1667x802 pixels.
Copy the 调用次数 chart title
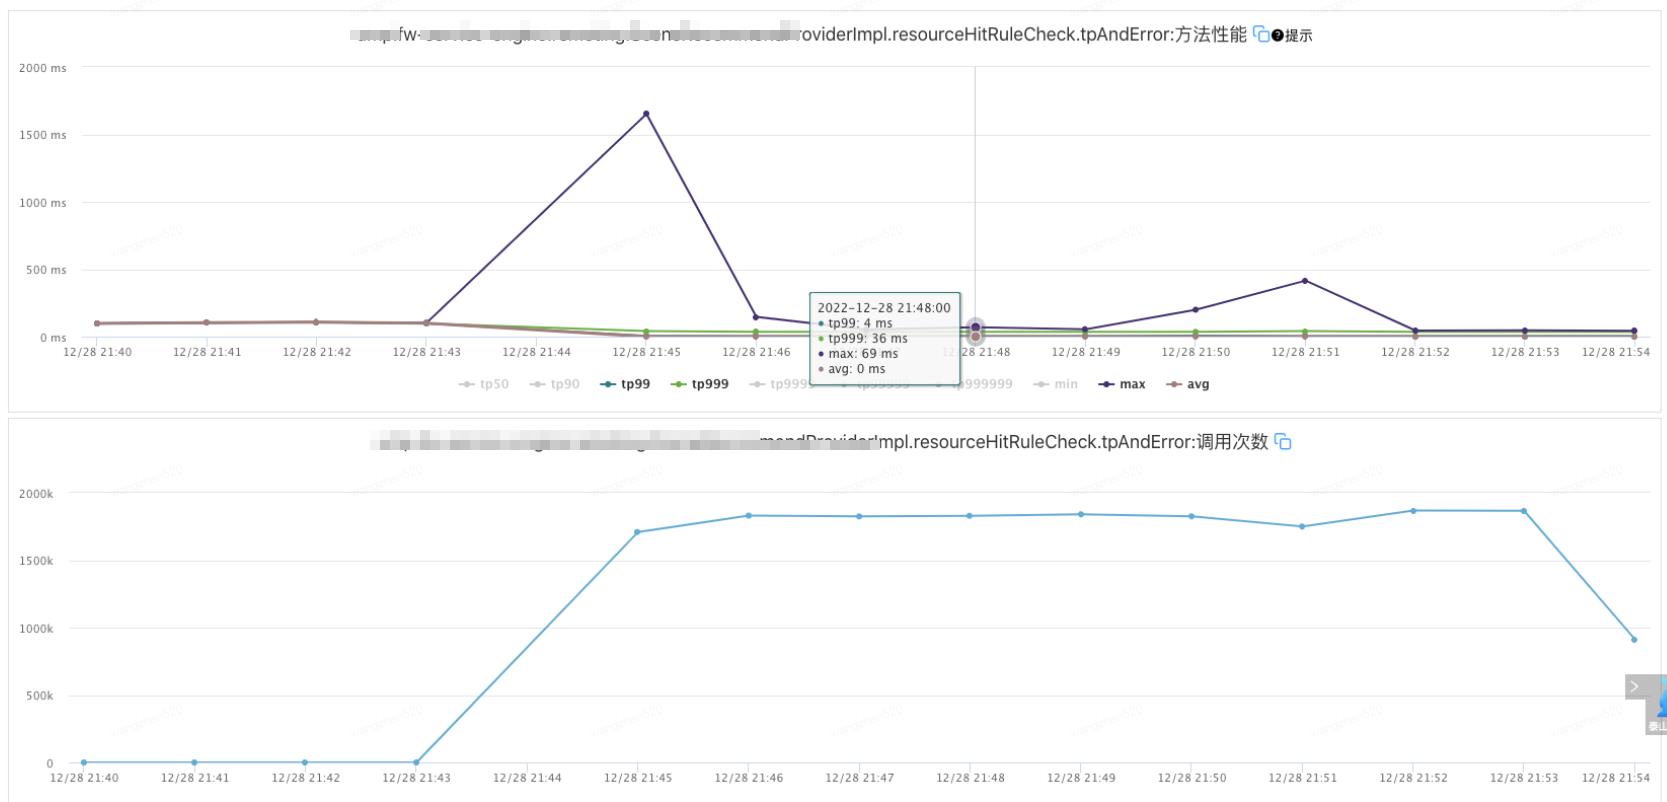pos(1283,442)
